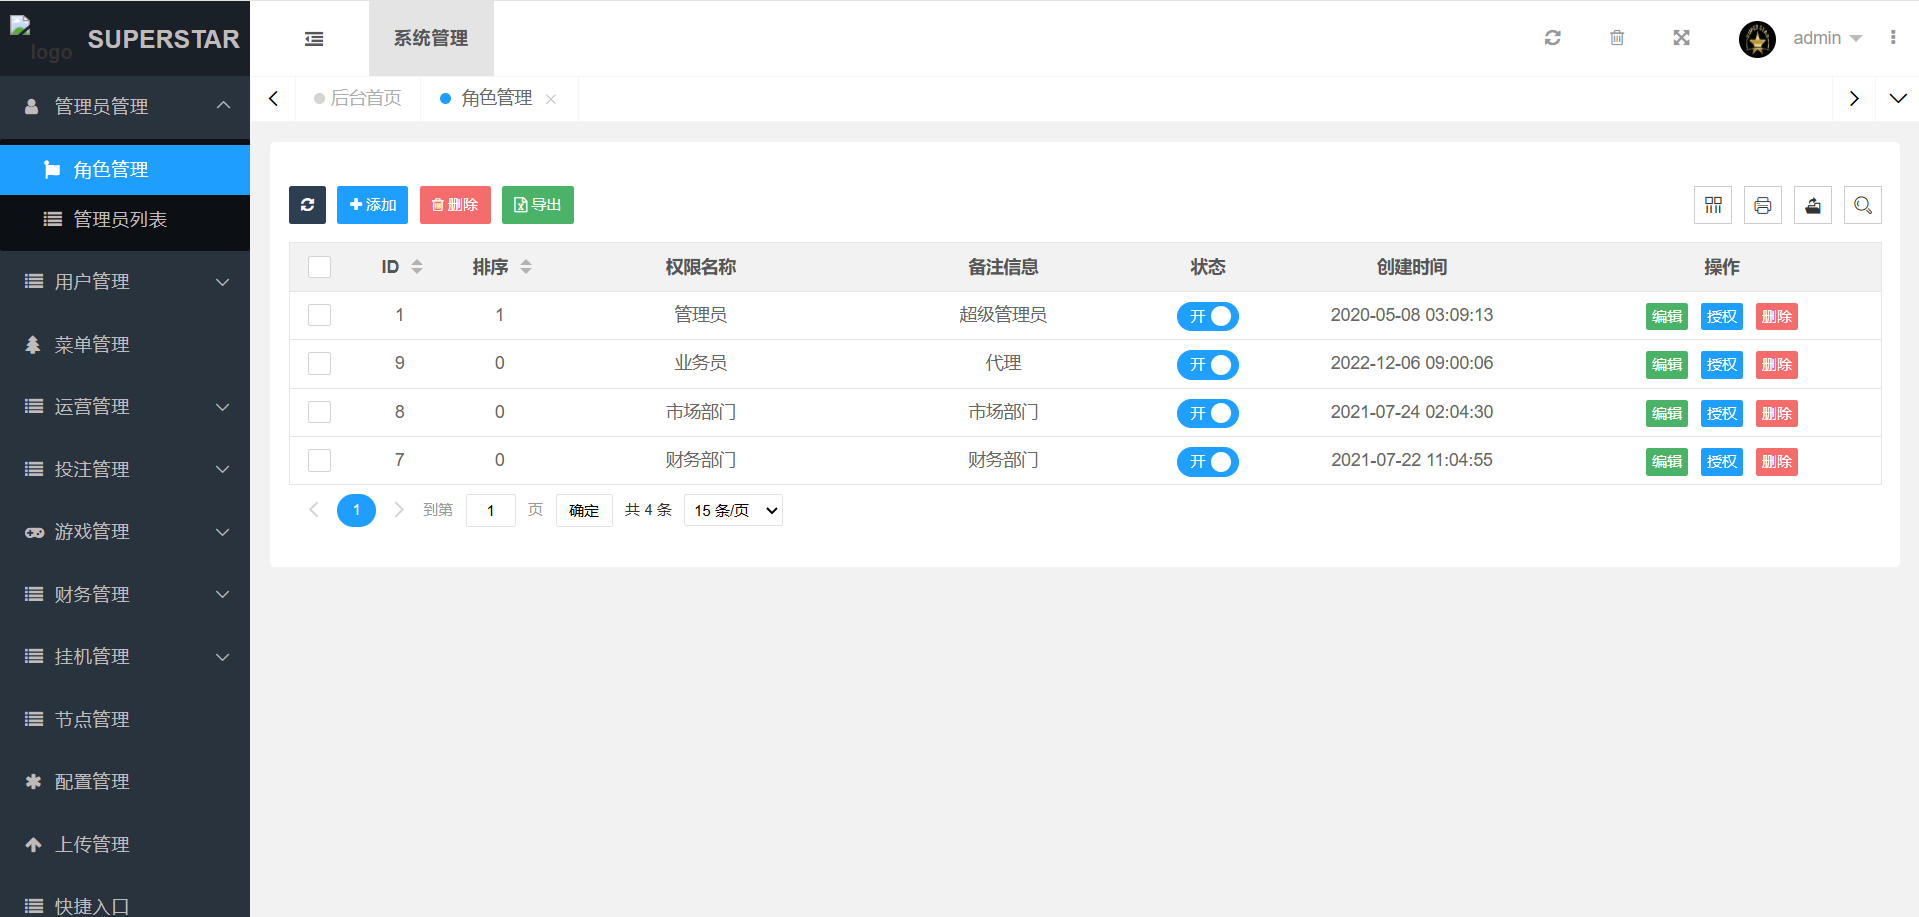1919x917 pixels.
Task: Open the column filter grid icon
Action: click(1713, 205)
